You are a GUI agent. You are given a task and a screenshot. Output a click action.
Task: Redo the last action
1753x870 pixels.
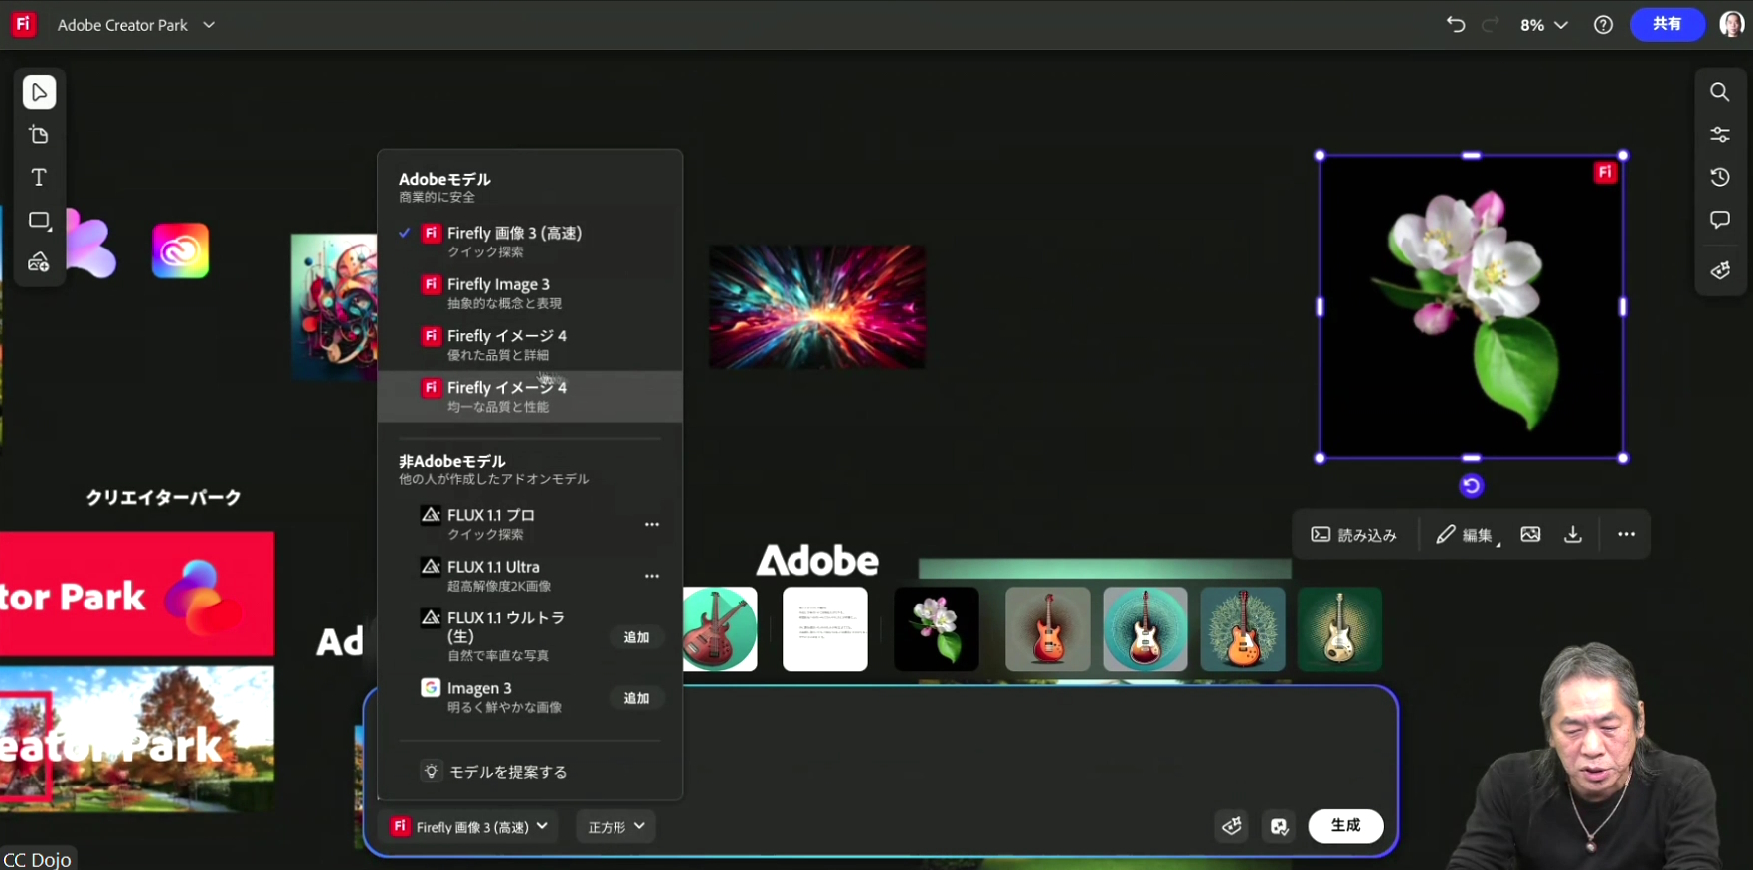click(x=1490, y=25)
